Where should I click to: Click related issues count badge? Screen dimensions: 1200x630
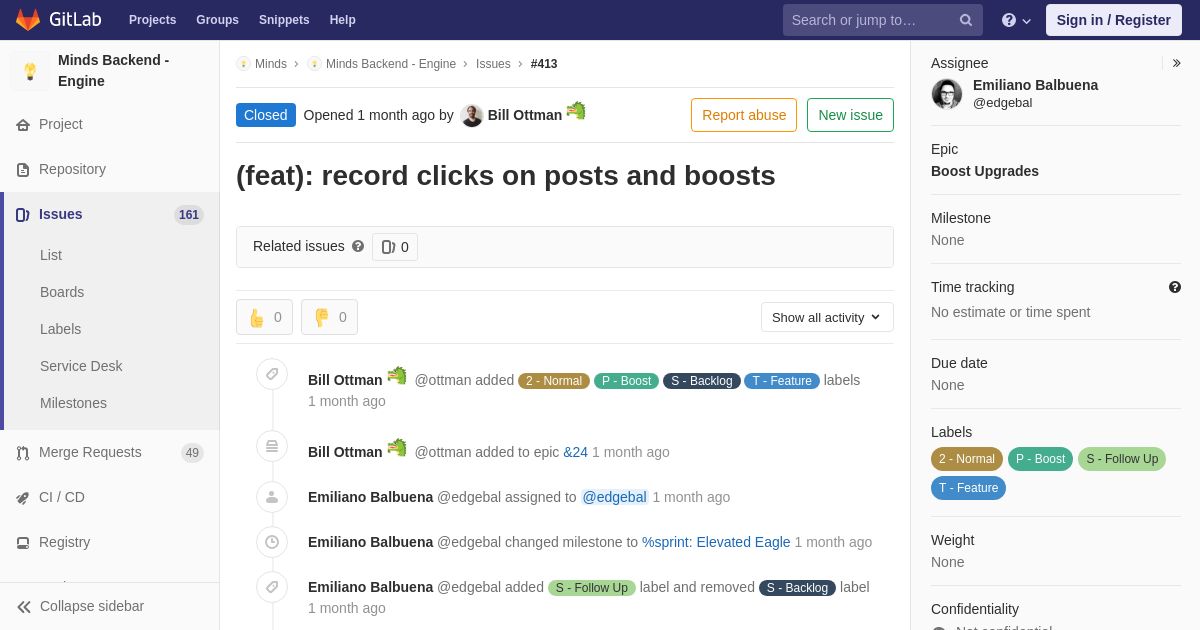(x=395, y=247)
